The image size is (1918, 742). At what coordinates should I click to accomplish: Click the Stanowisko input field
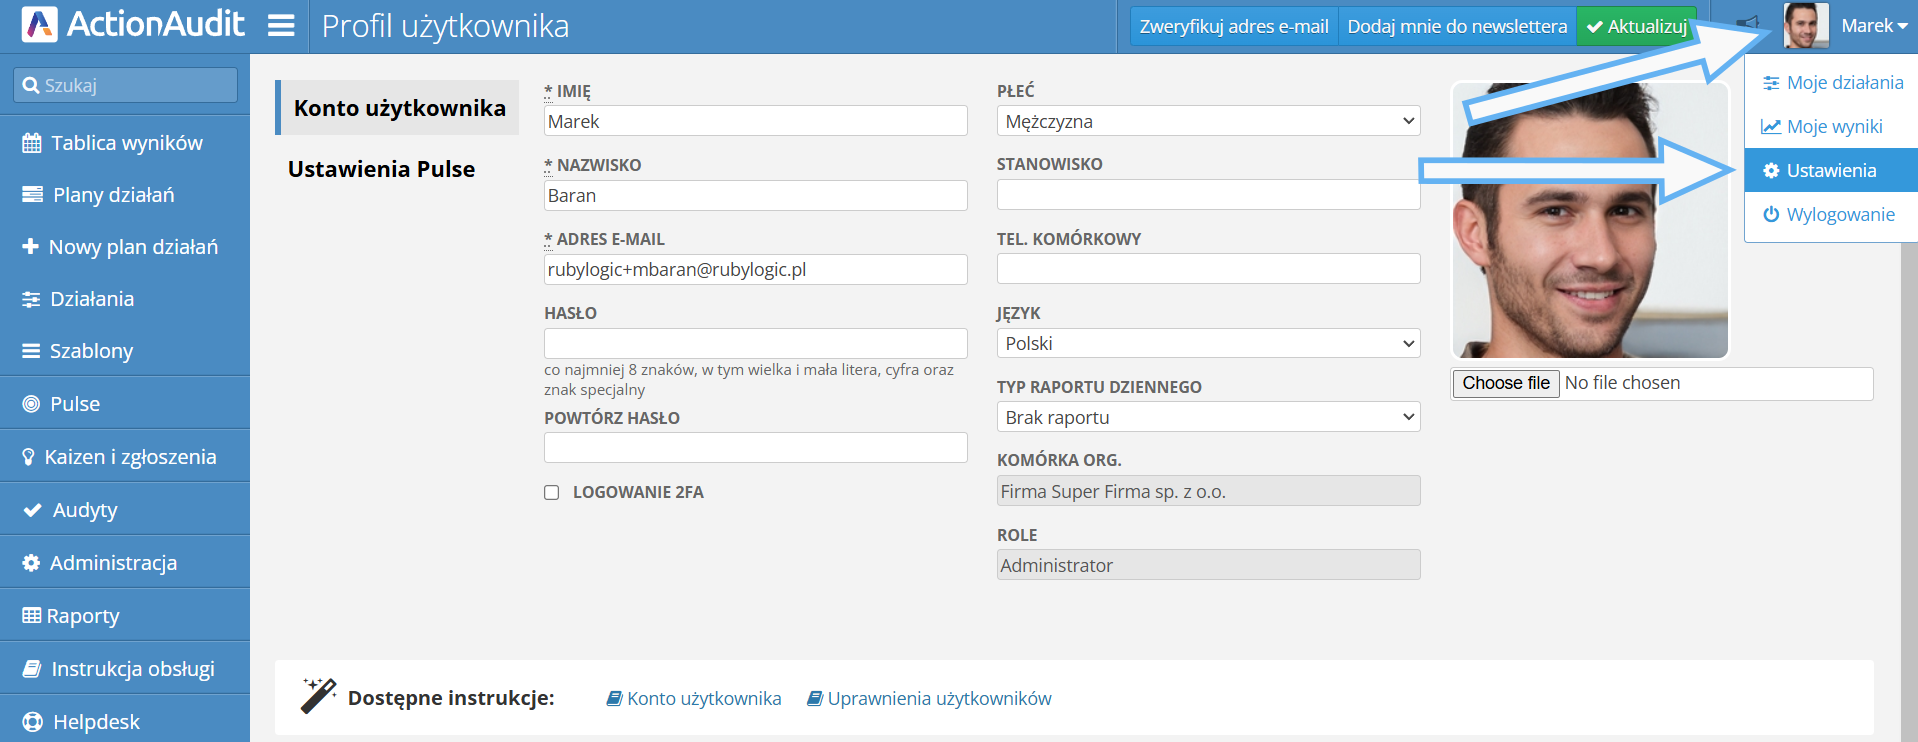(x=1208, y=195)
